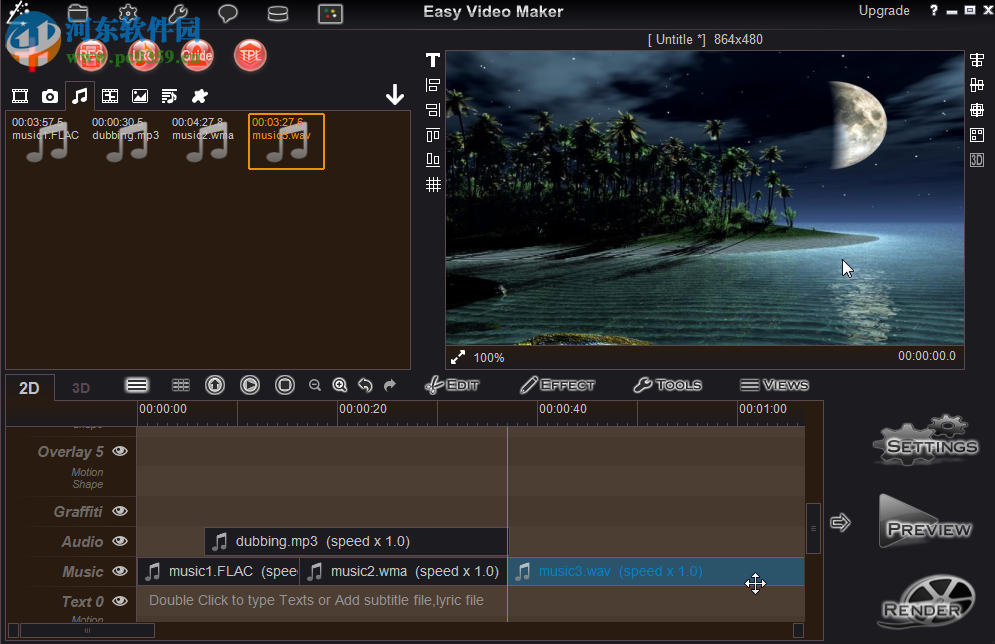Switch to the 3D timeline tab

80,387
